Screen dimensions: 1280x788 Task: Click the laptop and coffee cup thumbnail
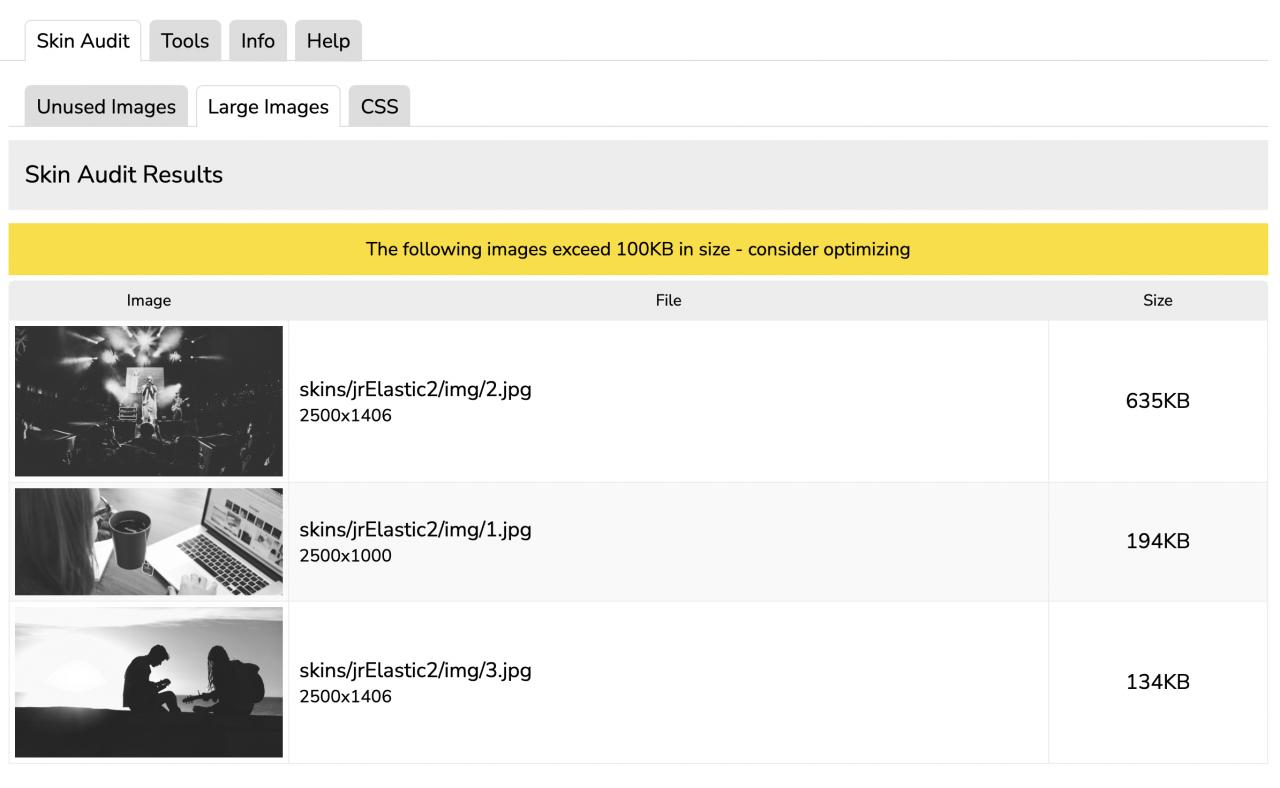[149, 542]
